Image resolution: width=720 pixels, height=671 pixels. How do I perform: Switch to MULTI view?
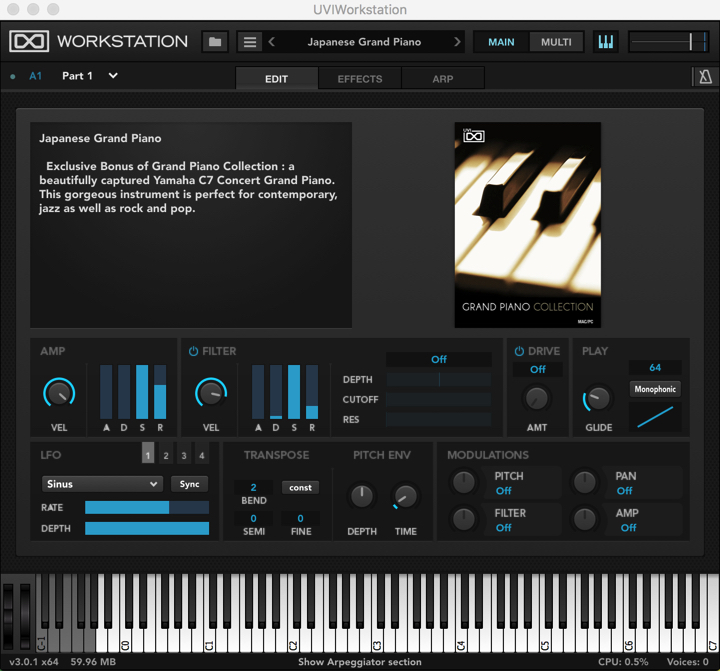[556, 42]
